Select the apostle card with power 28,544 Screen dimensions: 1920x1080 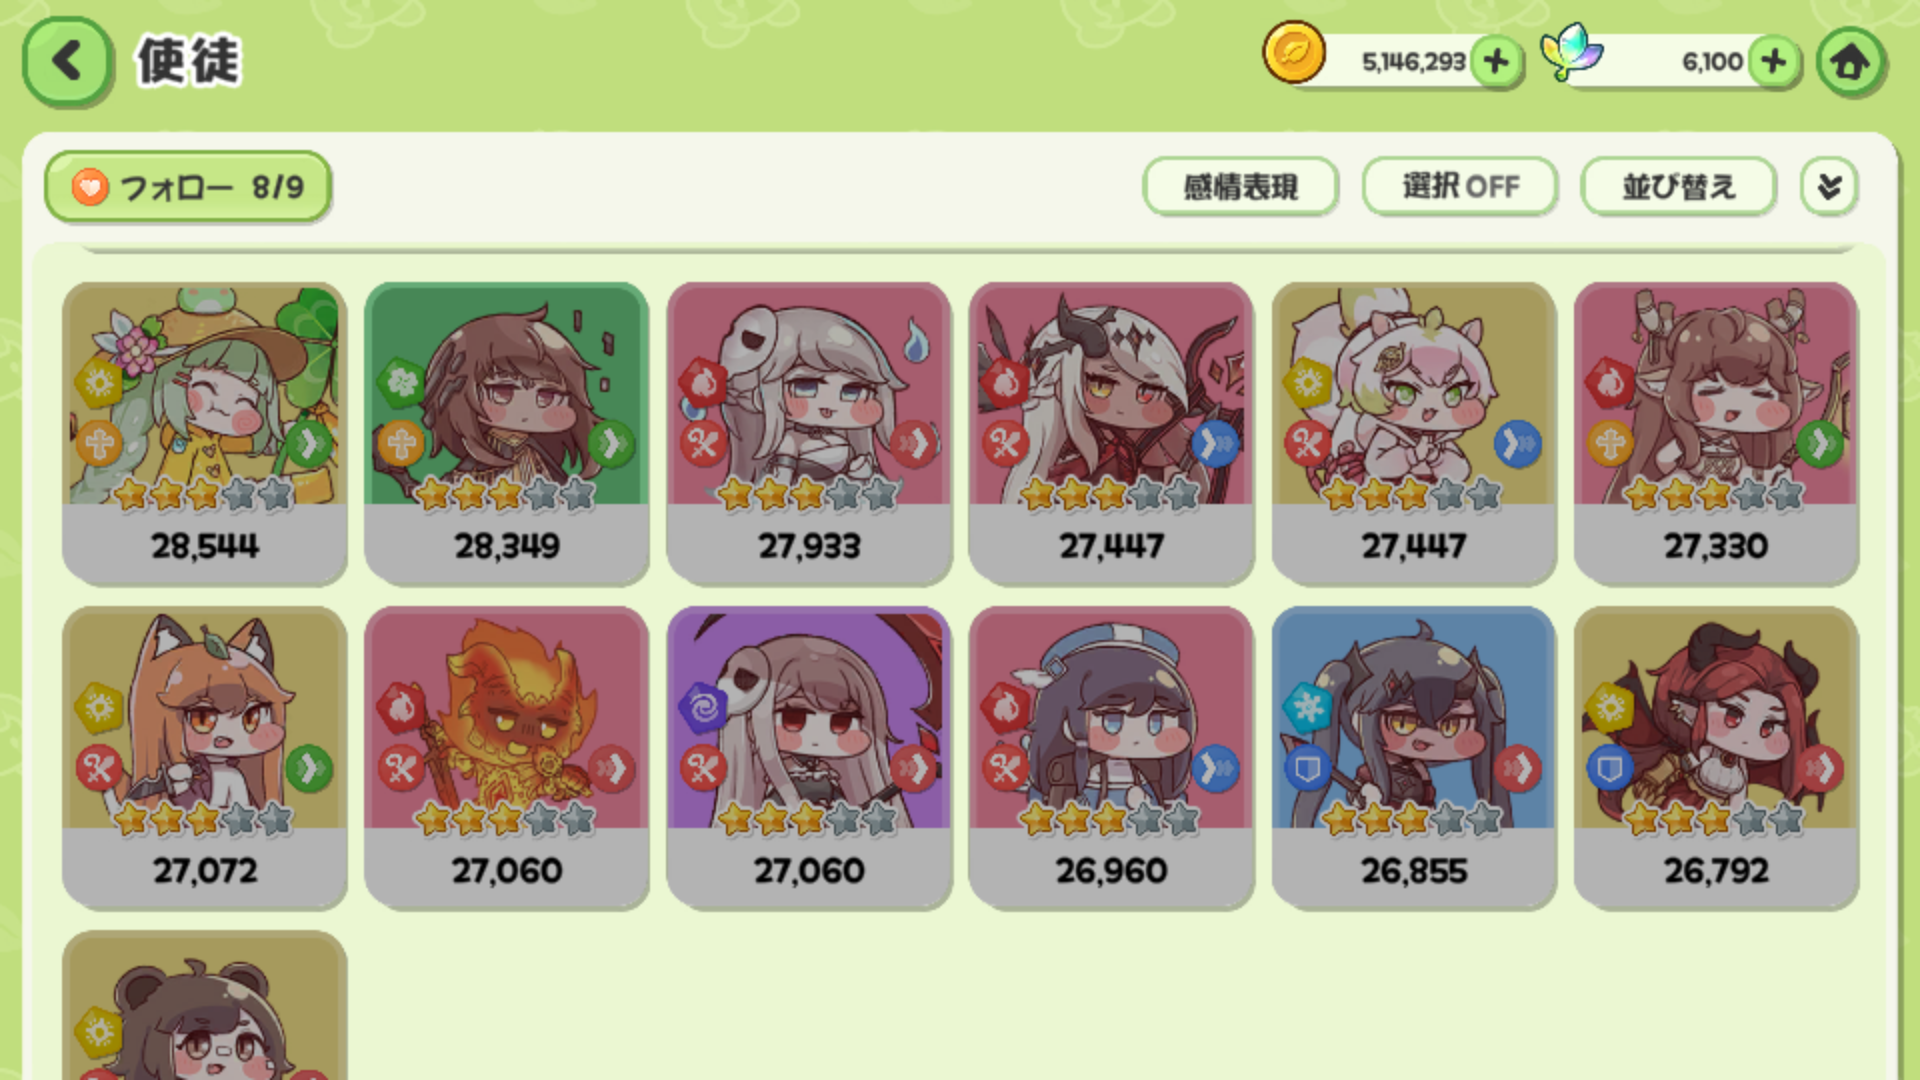coord(205,433)
